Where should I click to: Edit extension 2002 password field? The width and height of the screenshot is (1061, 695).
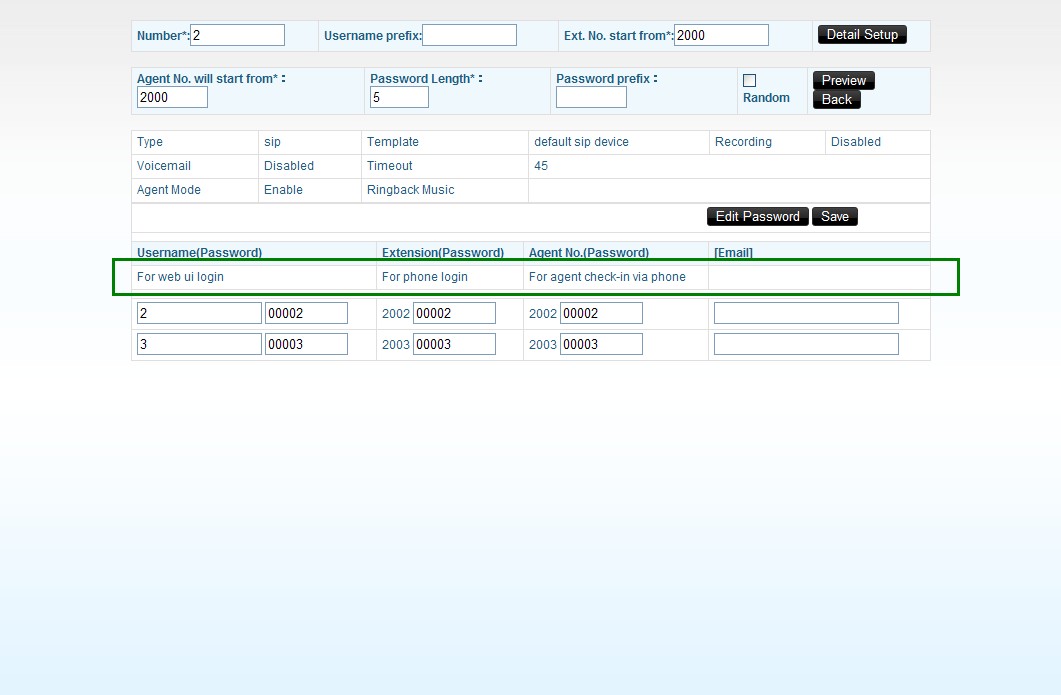tap(454, 313)
